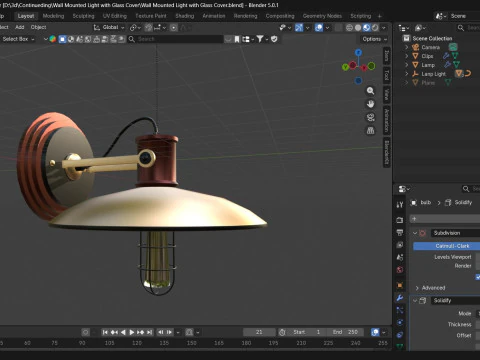The image size is (480, 360).
Task: Switch to the Shading workspace tab
Action: pyautogui.click(x=185, y=16)
